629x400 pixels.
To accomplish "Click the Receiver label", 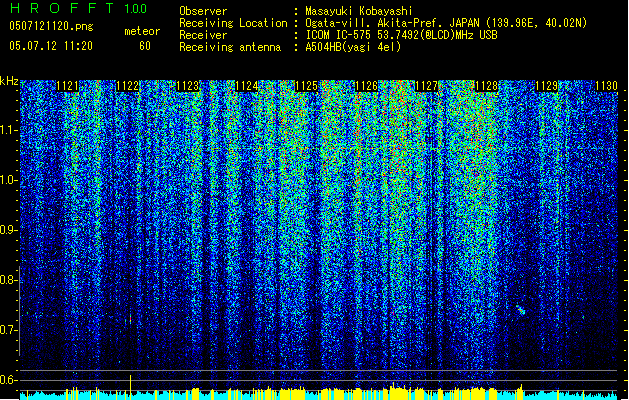I will (203, 35).
